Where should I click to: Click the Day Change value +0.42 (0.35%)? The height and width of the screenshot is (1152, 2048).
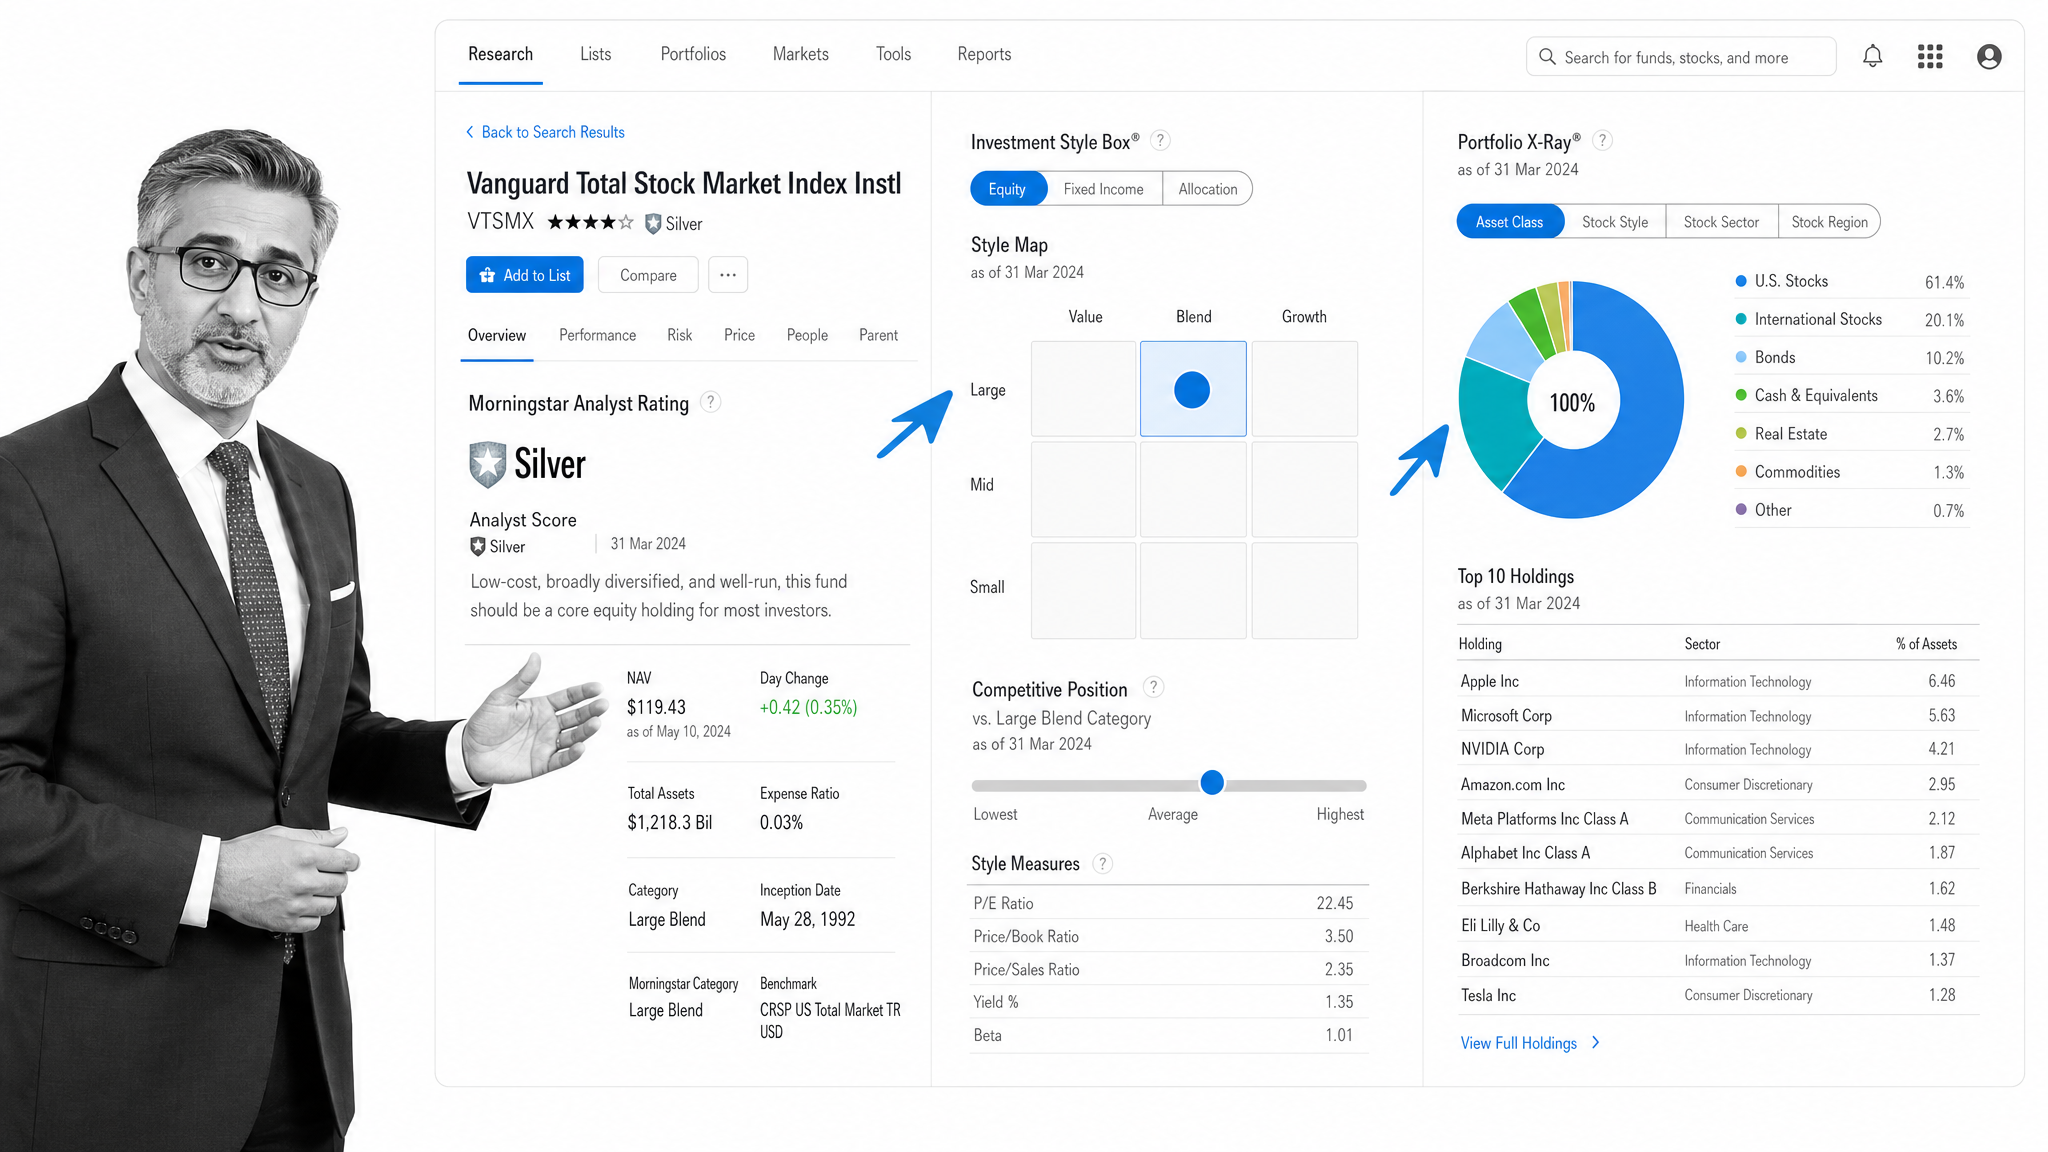point(808,707)
